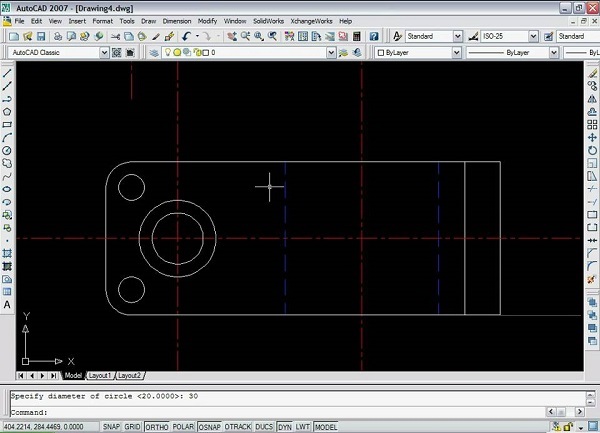This screenshot has width=600, height=433.
Task: Toggle ORTHO mode in status bar
Action: coord(157,426)
